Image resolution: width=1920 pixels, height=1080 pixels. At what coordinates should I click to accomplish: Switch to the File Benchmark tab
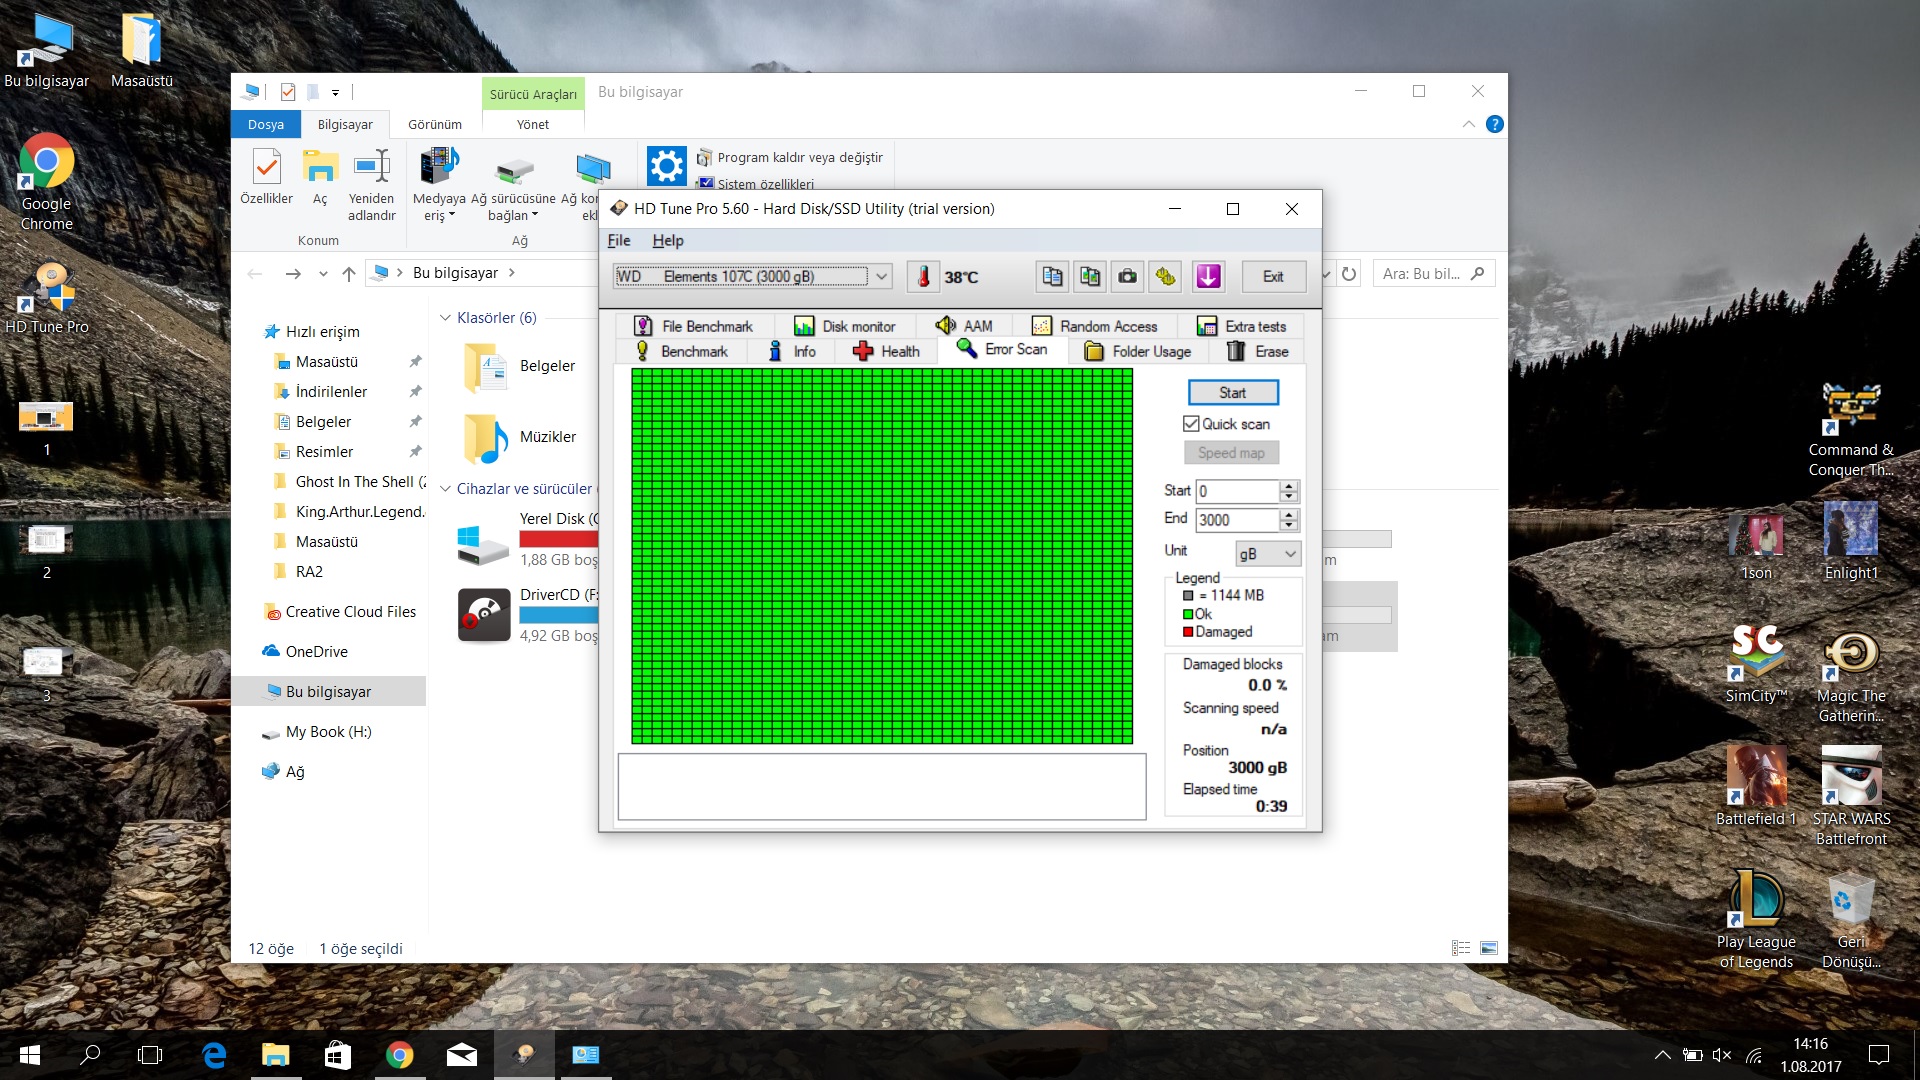point(693,326)
